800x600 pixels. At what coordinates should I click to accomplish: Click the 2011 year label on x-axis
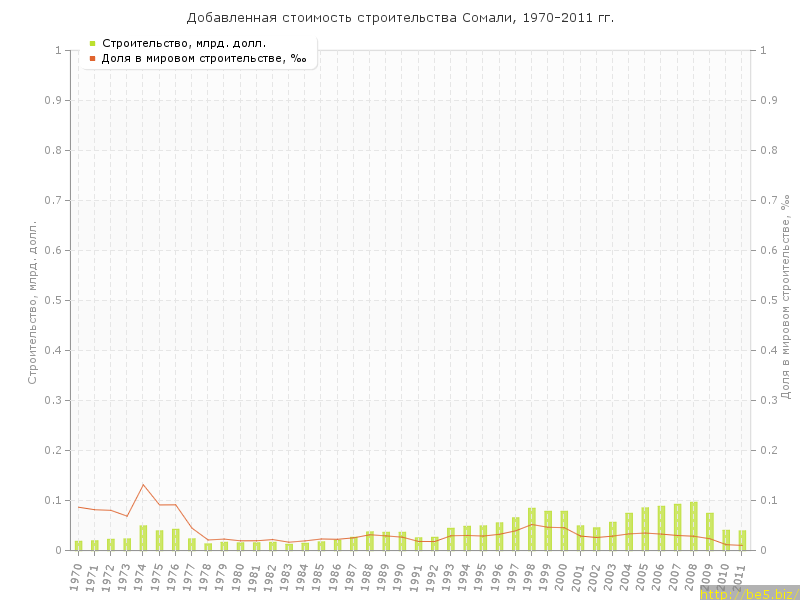741,575
